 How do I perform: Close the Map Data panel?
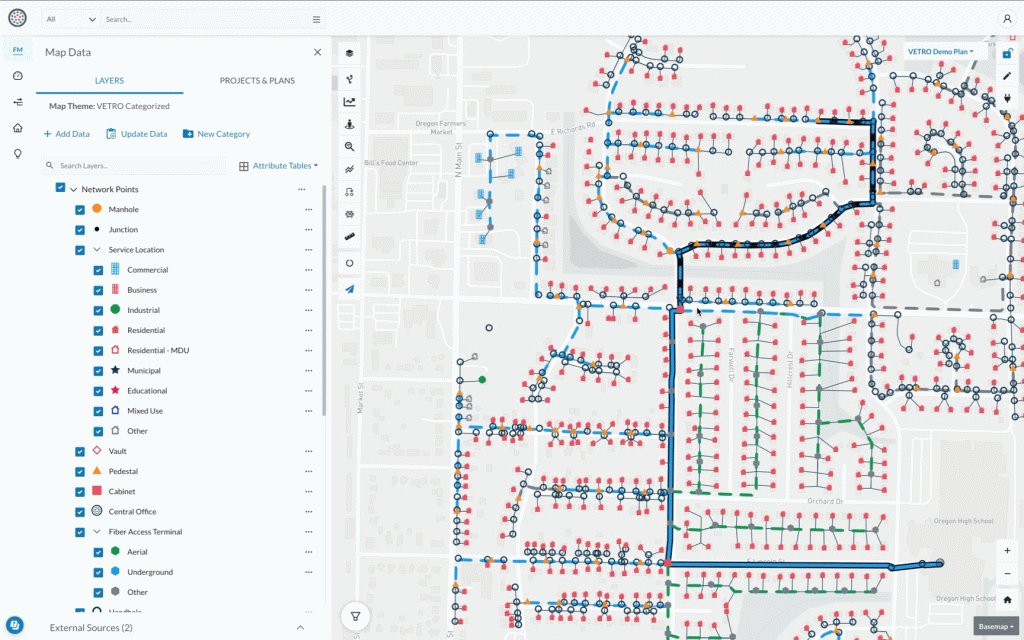click(x=317, y=52)
